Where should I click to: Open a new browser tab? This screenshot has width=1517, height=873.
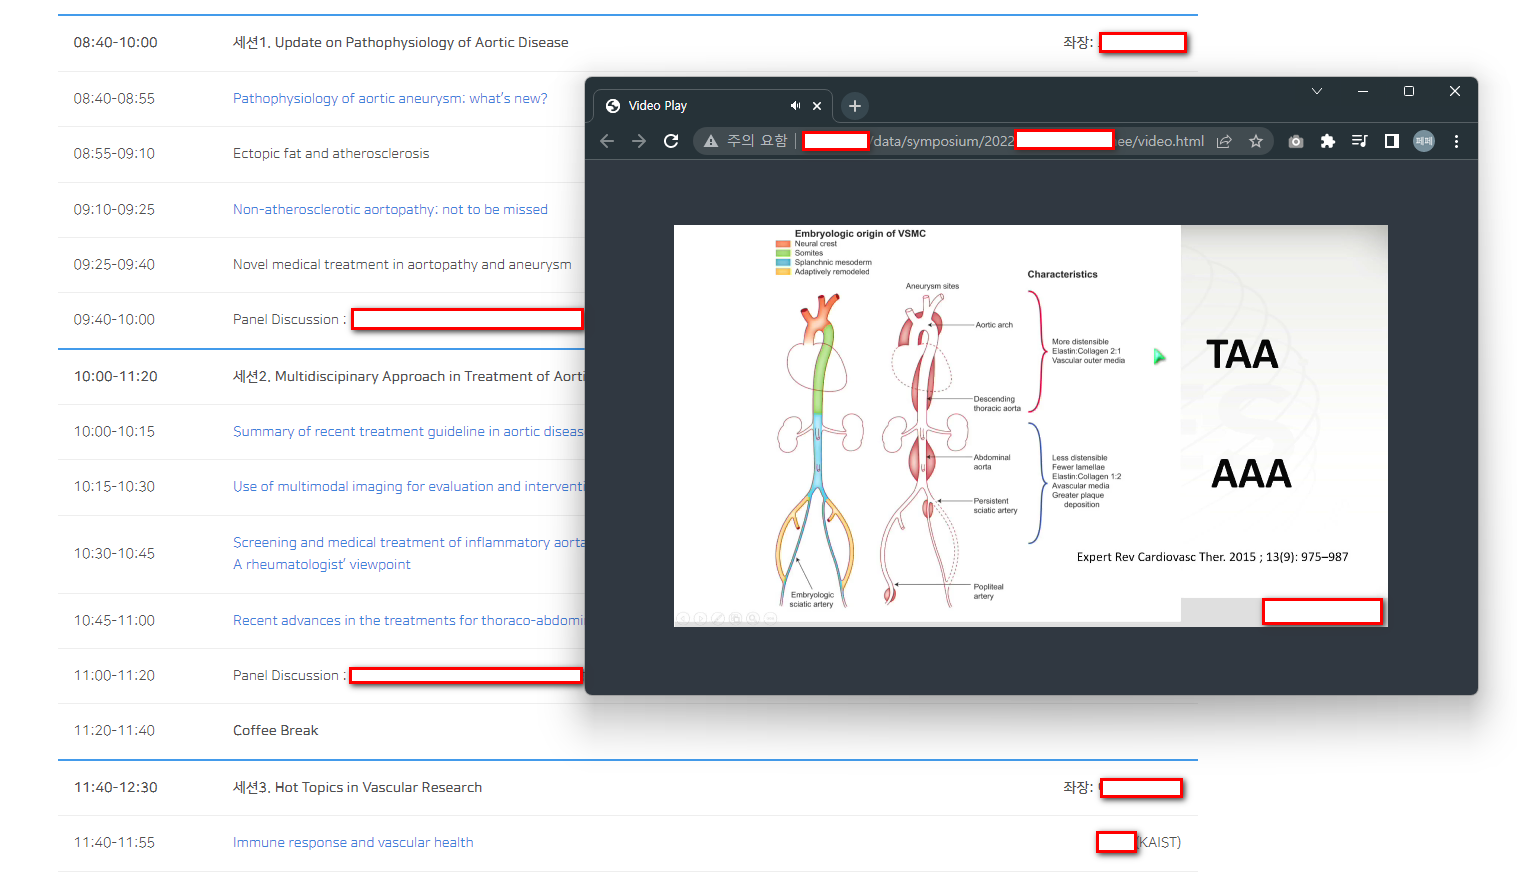(x=855, y=105)
